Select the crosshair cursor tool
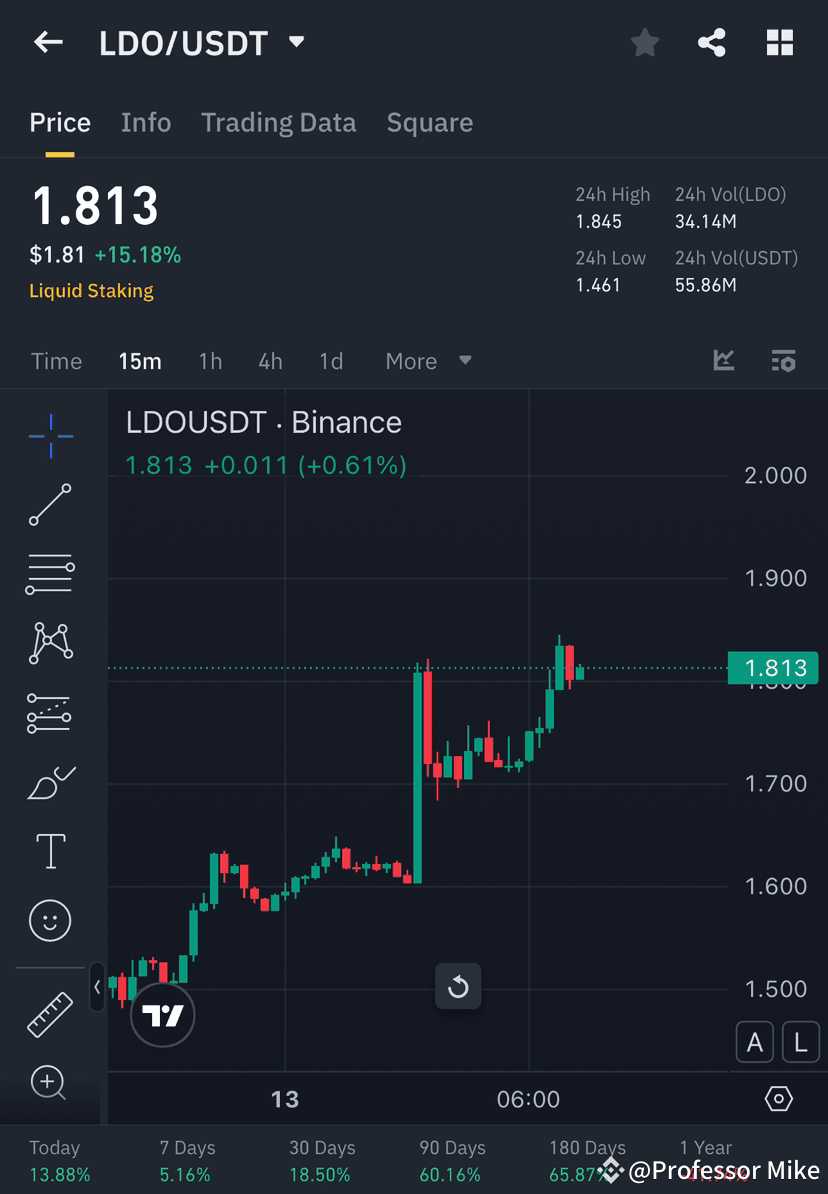This screenshot has height=1194, width=828. tap(50, 435)
